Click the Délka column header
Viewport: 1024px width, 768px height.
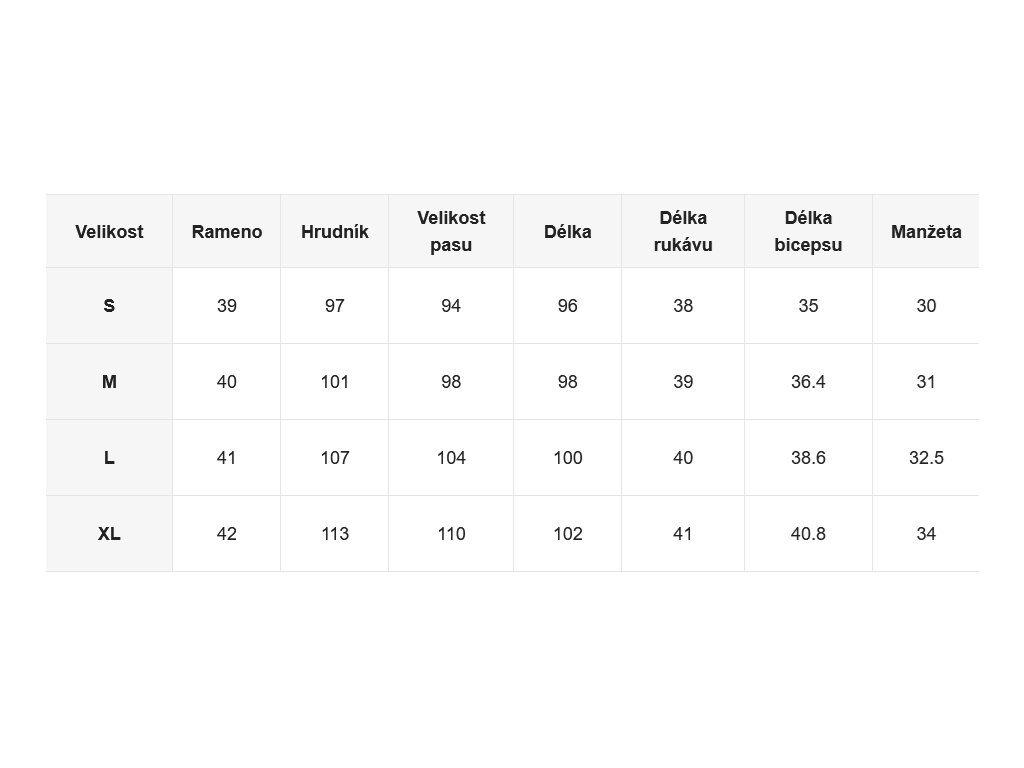568,231
